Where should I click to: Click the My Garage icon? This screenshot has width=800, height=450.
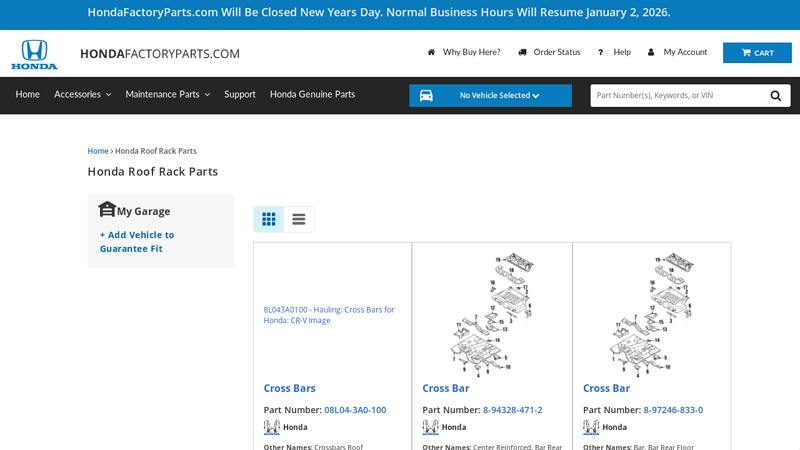pos(107,210)
